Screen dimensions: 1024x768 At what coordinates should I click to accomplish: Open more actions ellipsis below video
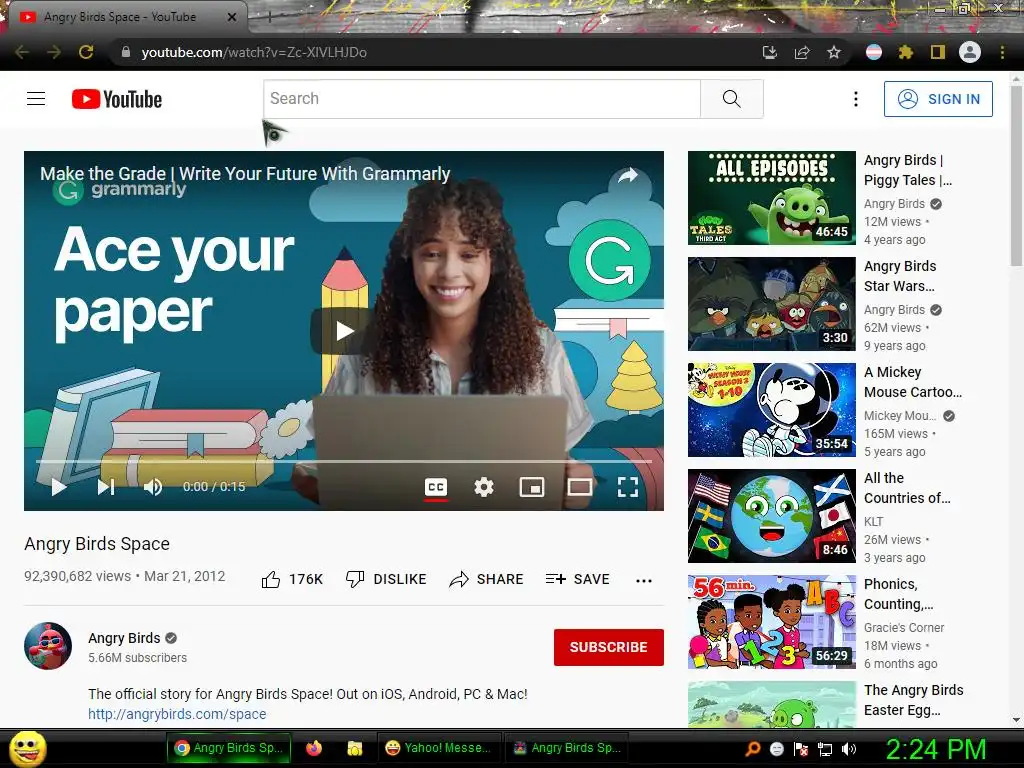(x=644, y=581)
